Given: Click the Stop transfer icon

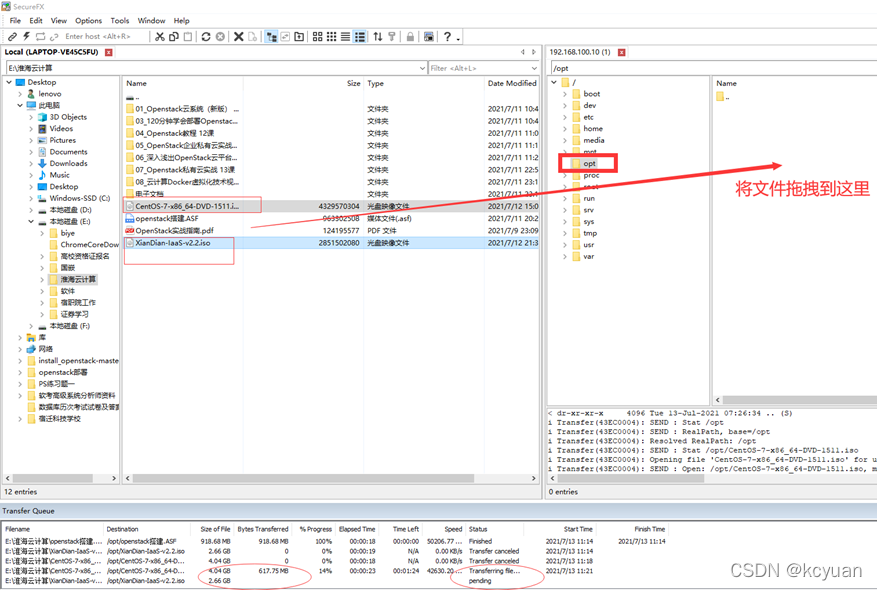Looking at the screenshot, I should tap(220, 36).
